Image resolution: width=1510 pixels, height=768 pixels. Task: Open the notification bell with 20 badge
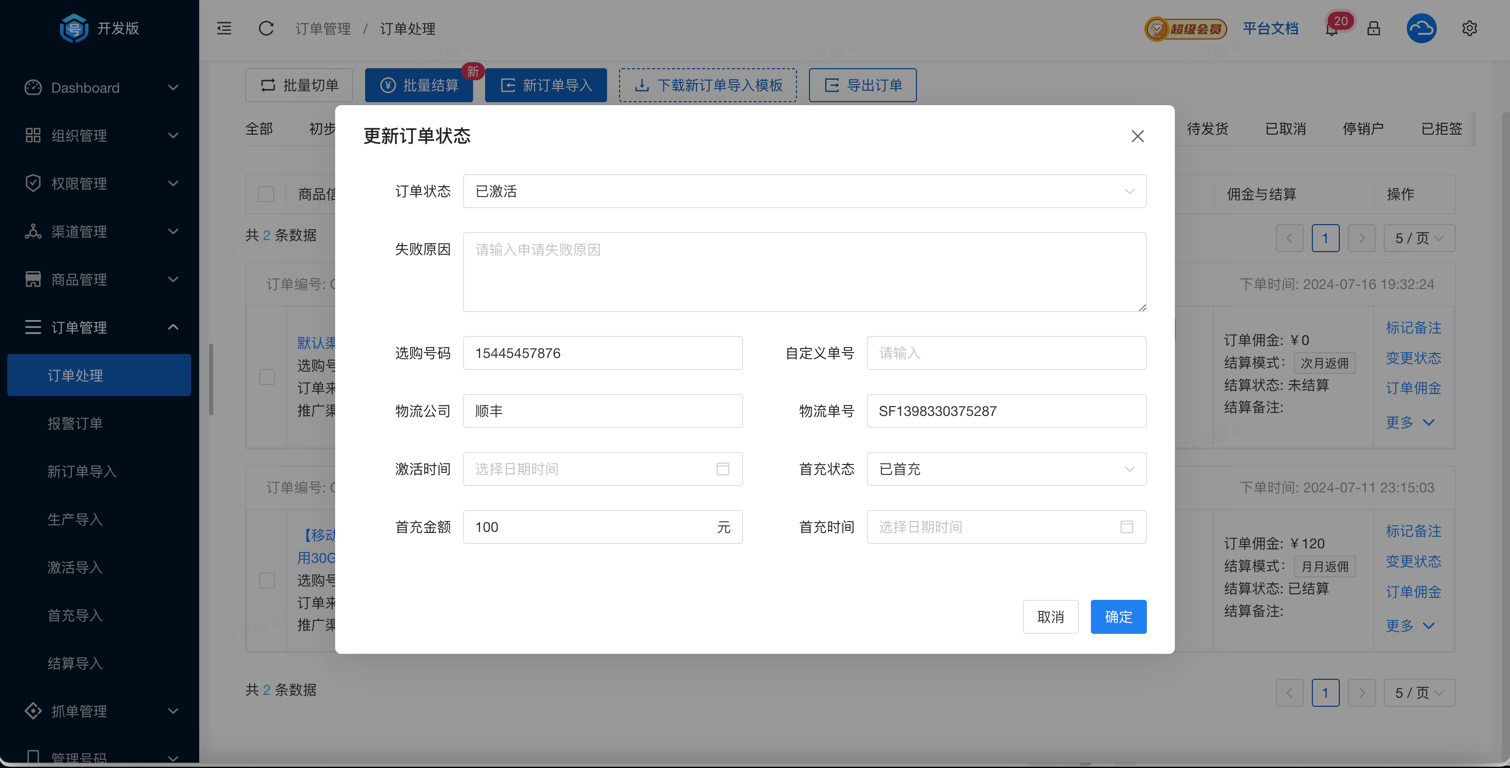click(x=1332, y=28)
